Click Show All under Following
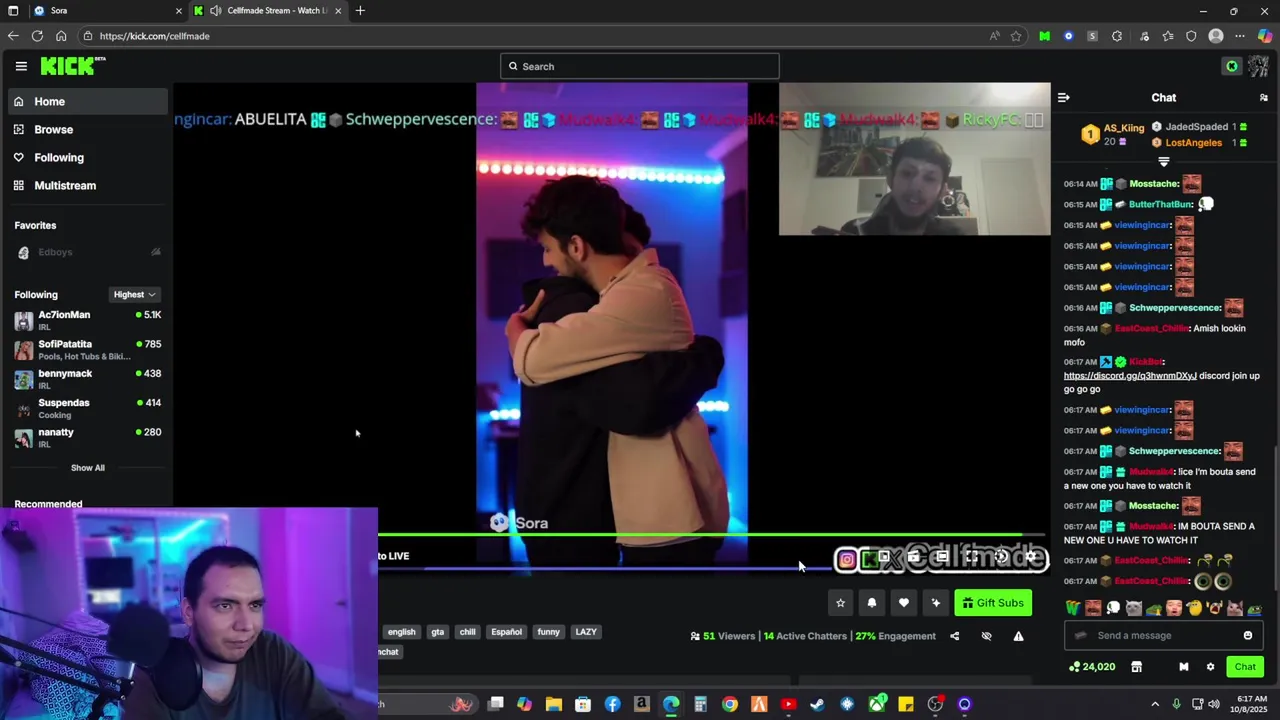 [87, 467]
